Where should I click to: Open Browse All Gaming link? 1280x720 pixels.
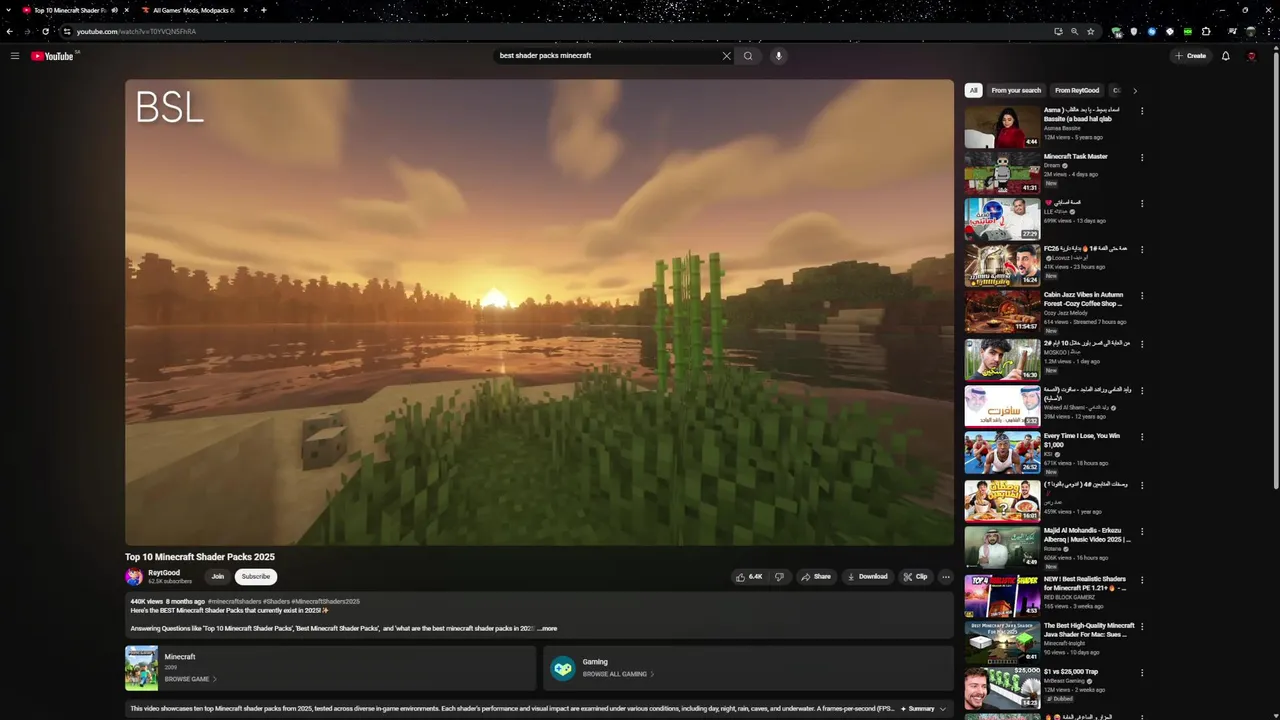coord(618,674)
